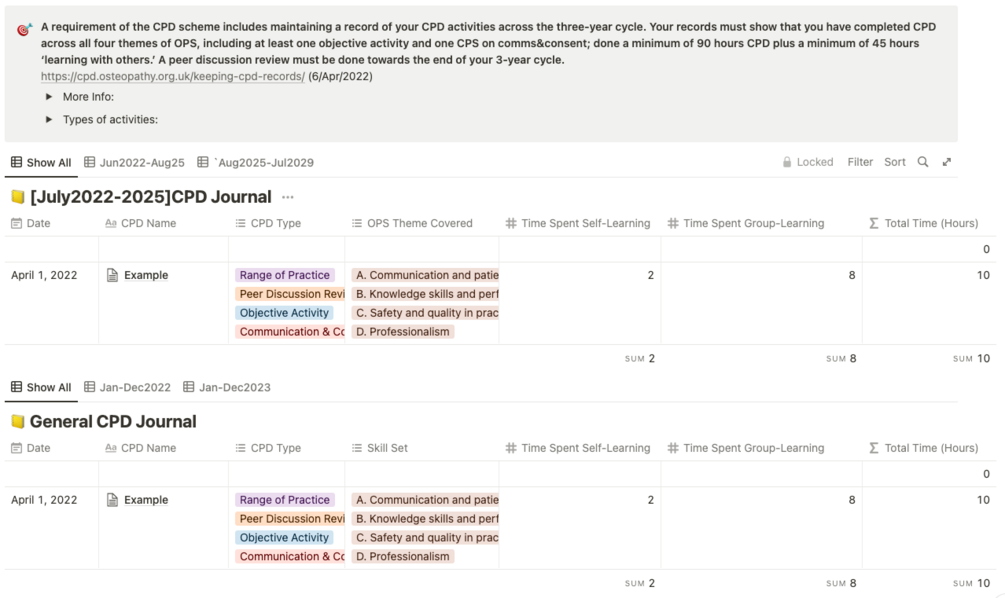The height and width of the screenshot is (598, 1005).
Task: Switch to the Jun2022-Aug25 view tab
Action: pyautogui.click(x=135, y=162)
